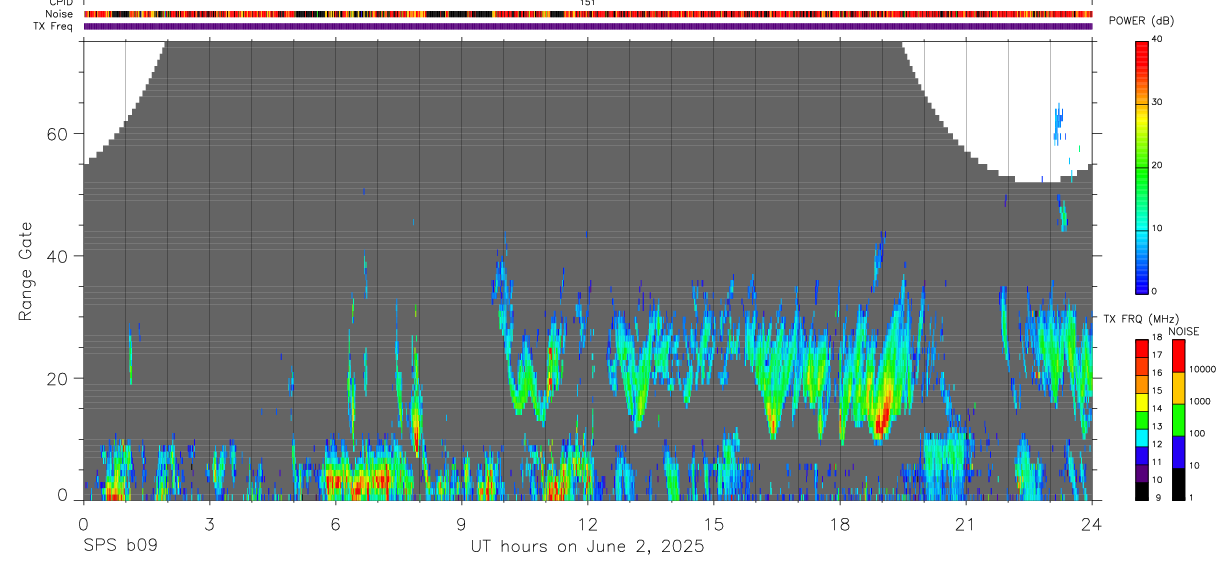This screenshot has height=567, width=1228.
Task: Click the 16 label on TX FRQ scale
Action: click(1157, 373)
